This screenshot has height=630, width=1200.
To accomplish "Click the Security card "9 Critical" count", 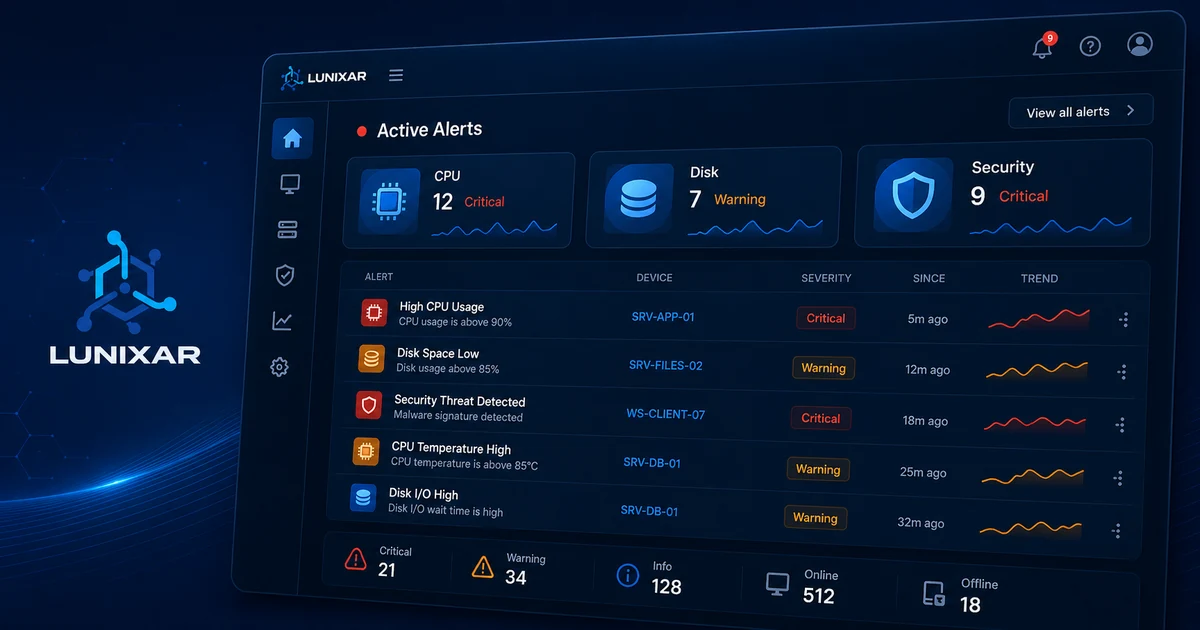I will point(1009,196).
